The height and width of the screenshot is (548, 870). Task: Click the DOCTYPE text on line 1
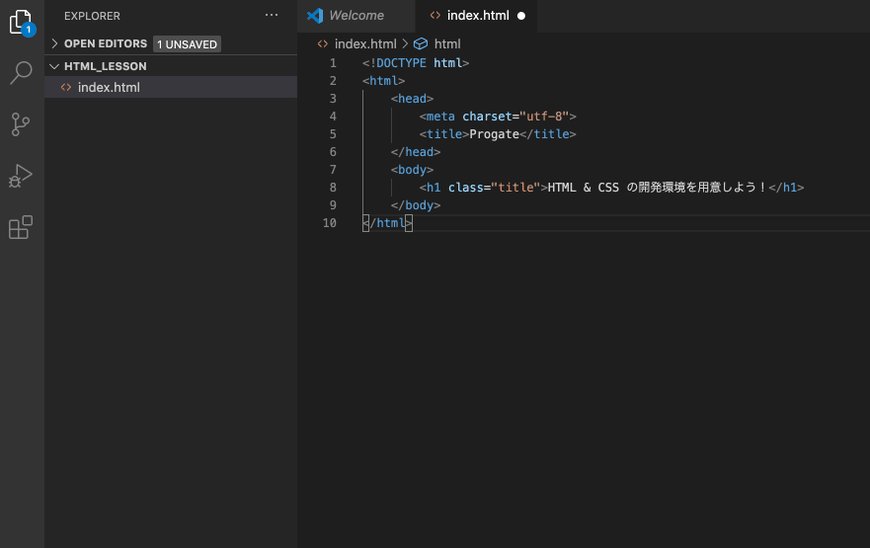(401, 63)
